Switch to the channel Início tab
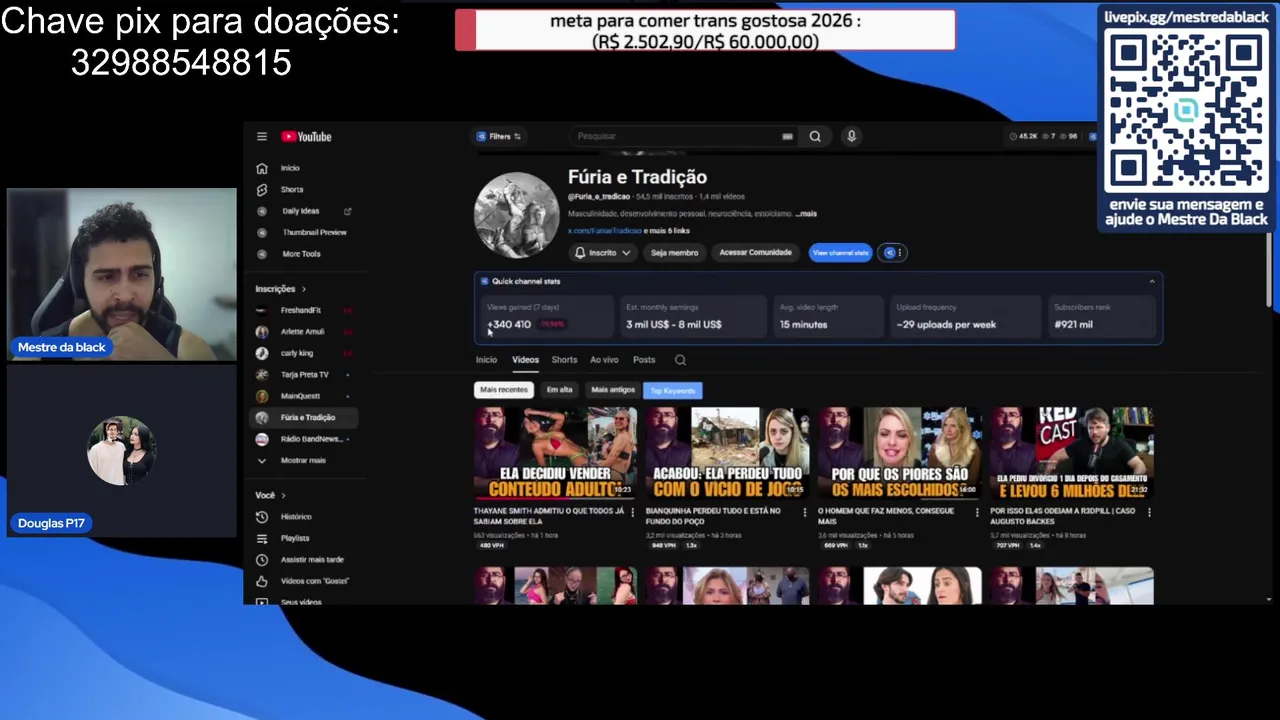 click(486, 360)
